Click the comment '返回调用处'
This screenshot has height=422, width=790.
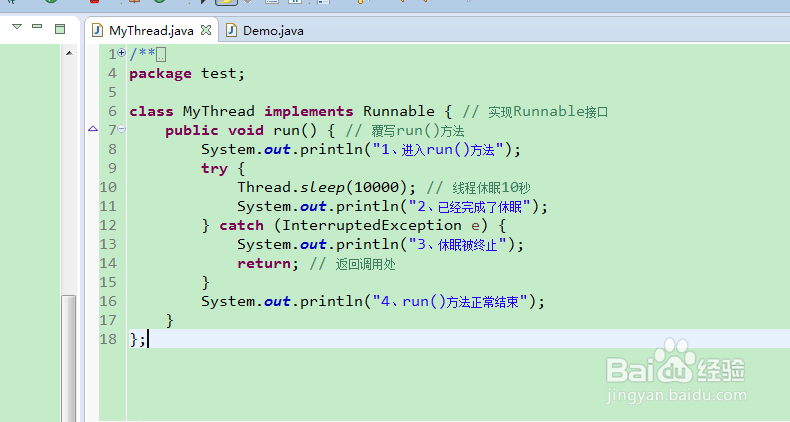coord(365,264)
